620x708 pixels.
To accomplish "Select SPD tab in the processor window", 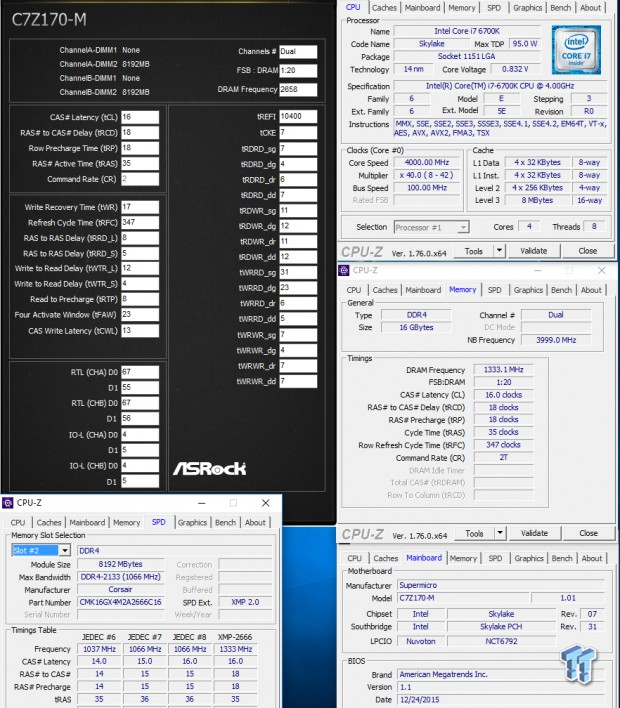I will (x=494, y=8).
